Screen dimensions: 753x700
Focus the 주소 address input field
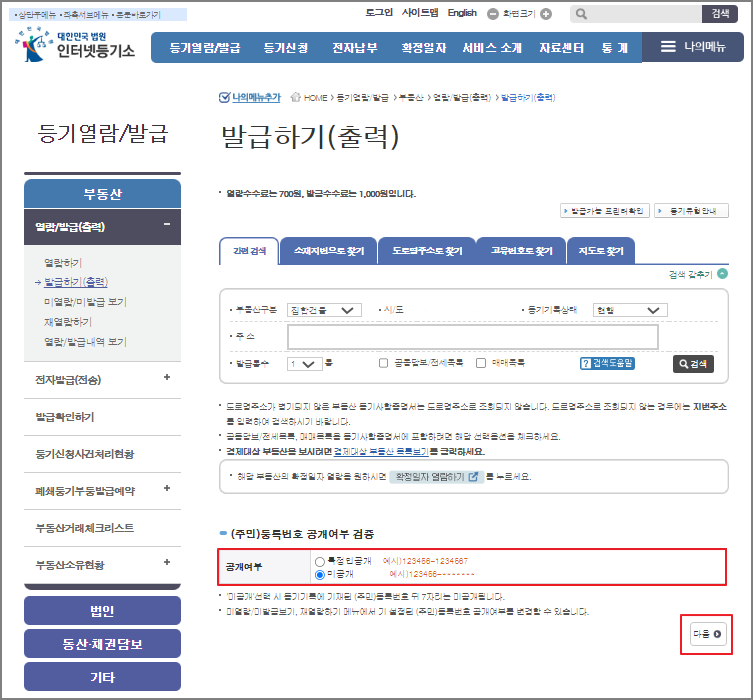(x=473, y=337)
